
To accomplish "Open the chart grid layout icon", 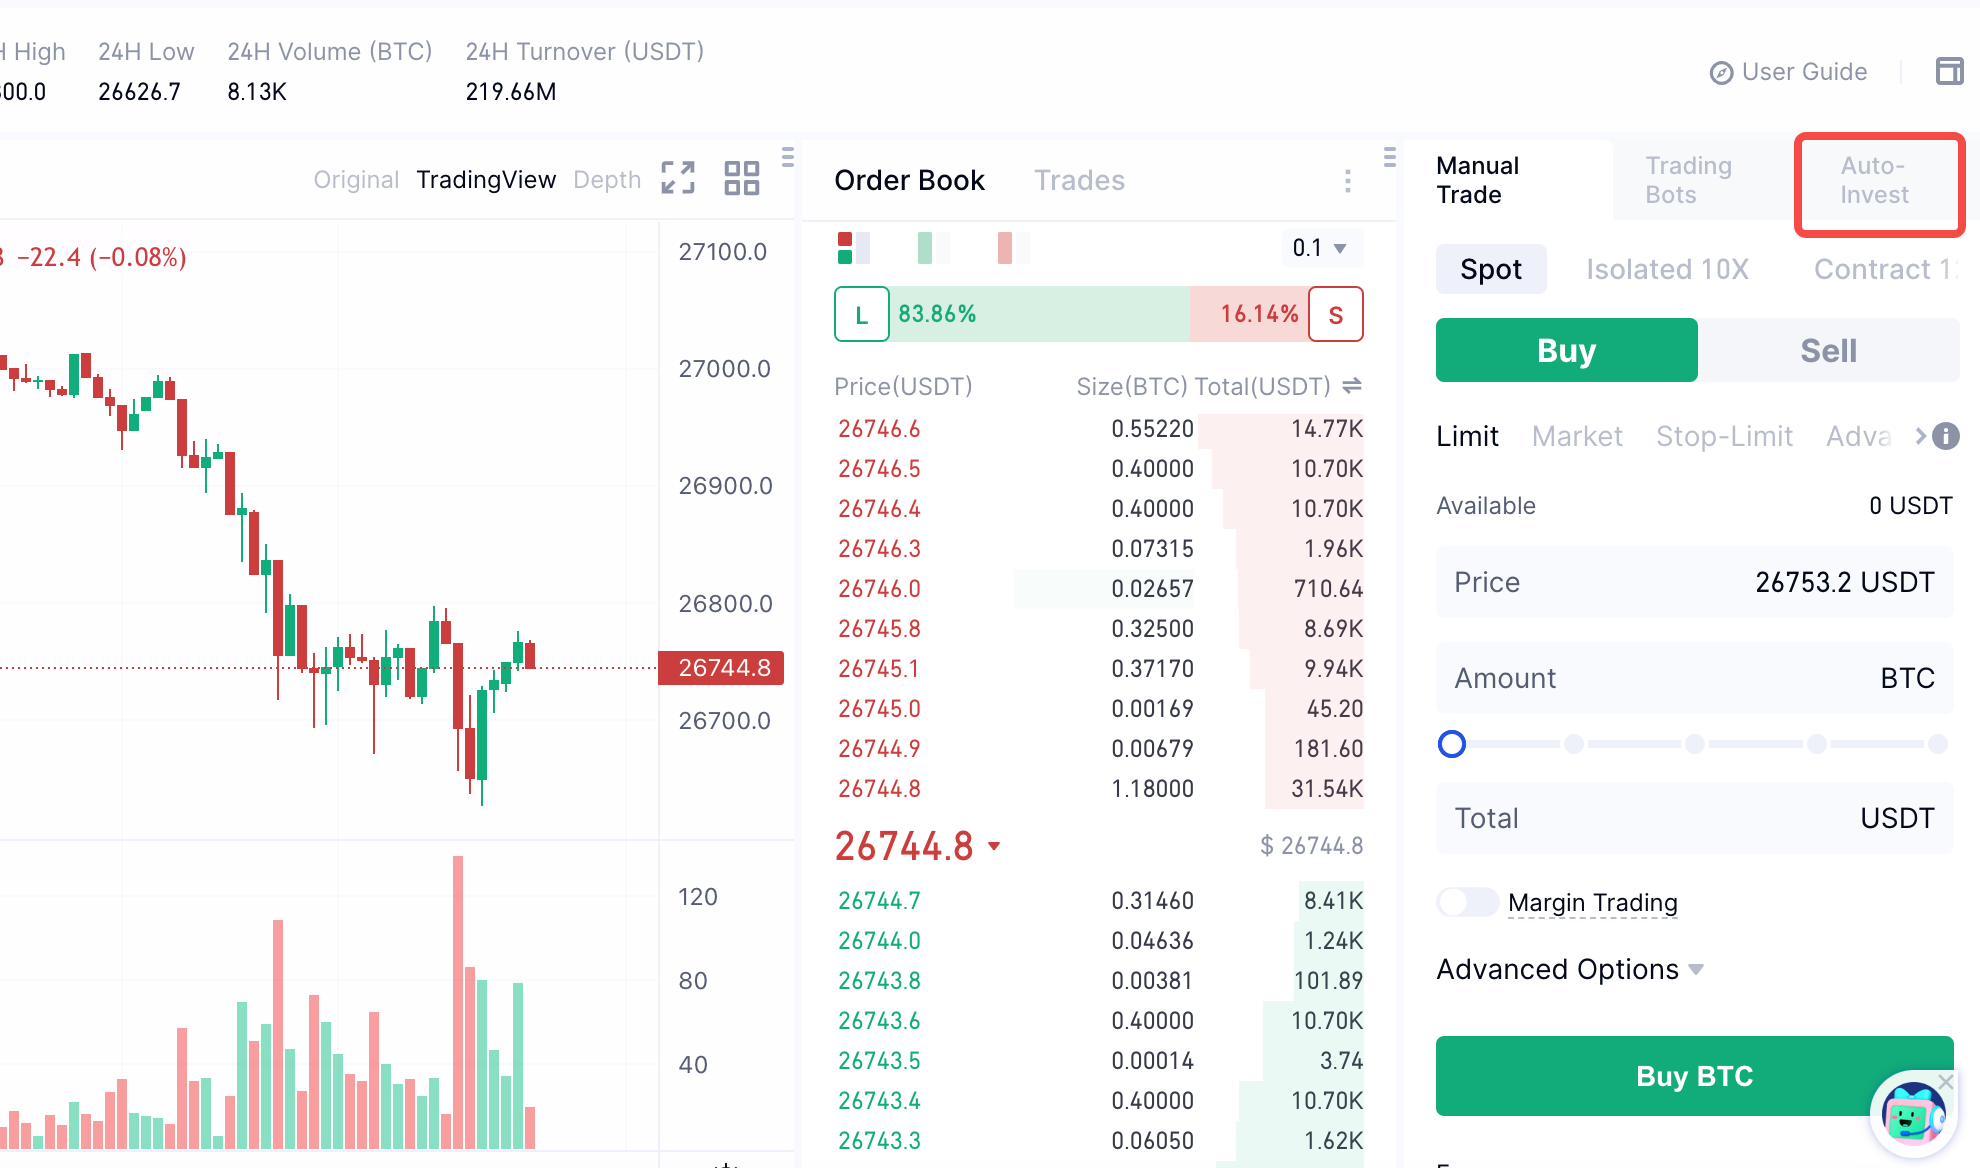I will point(741,178).
